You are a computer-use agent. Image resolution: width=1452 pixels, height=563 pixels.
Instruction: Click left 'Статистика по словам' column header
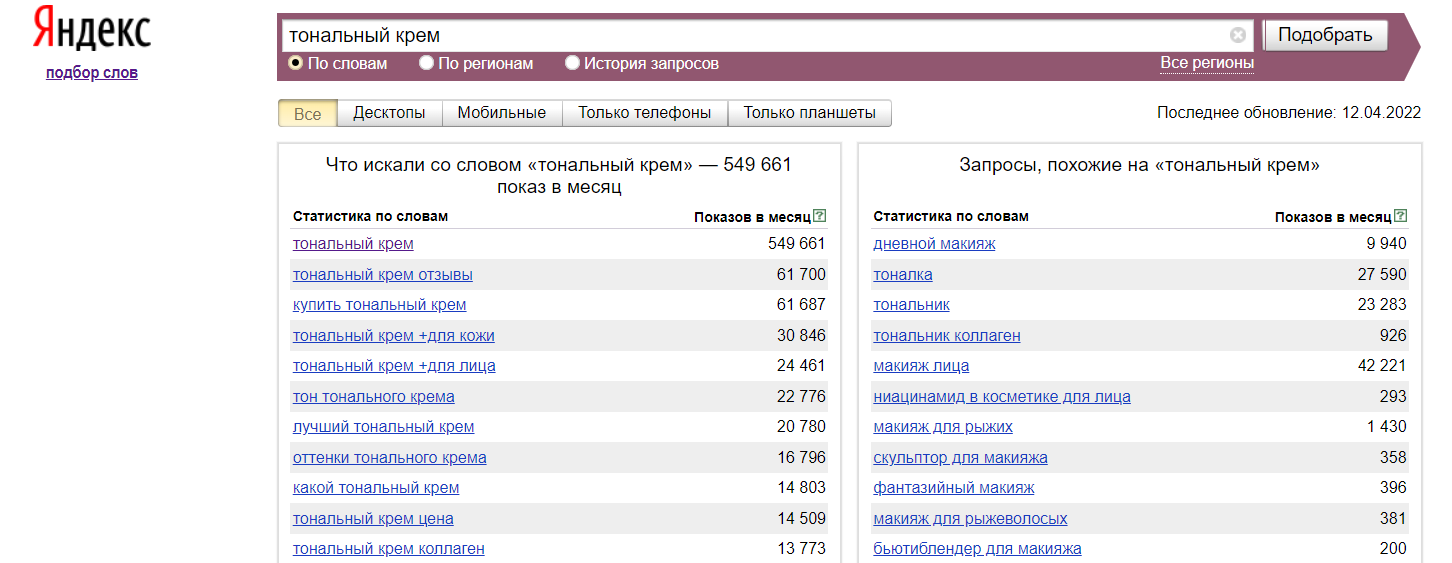(x=370, y=216)
